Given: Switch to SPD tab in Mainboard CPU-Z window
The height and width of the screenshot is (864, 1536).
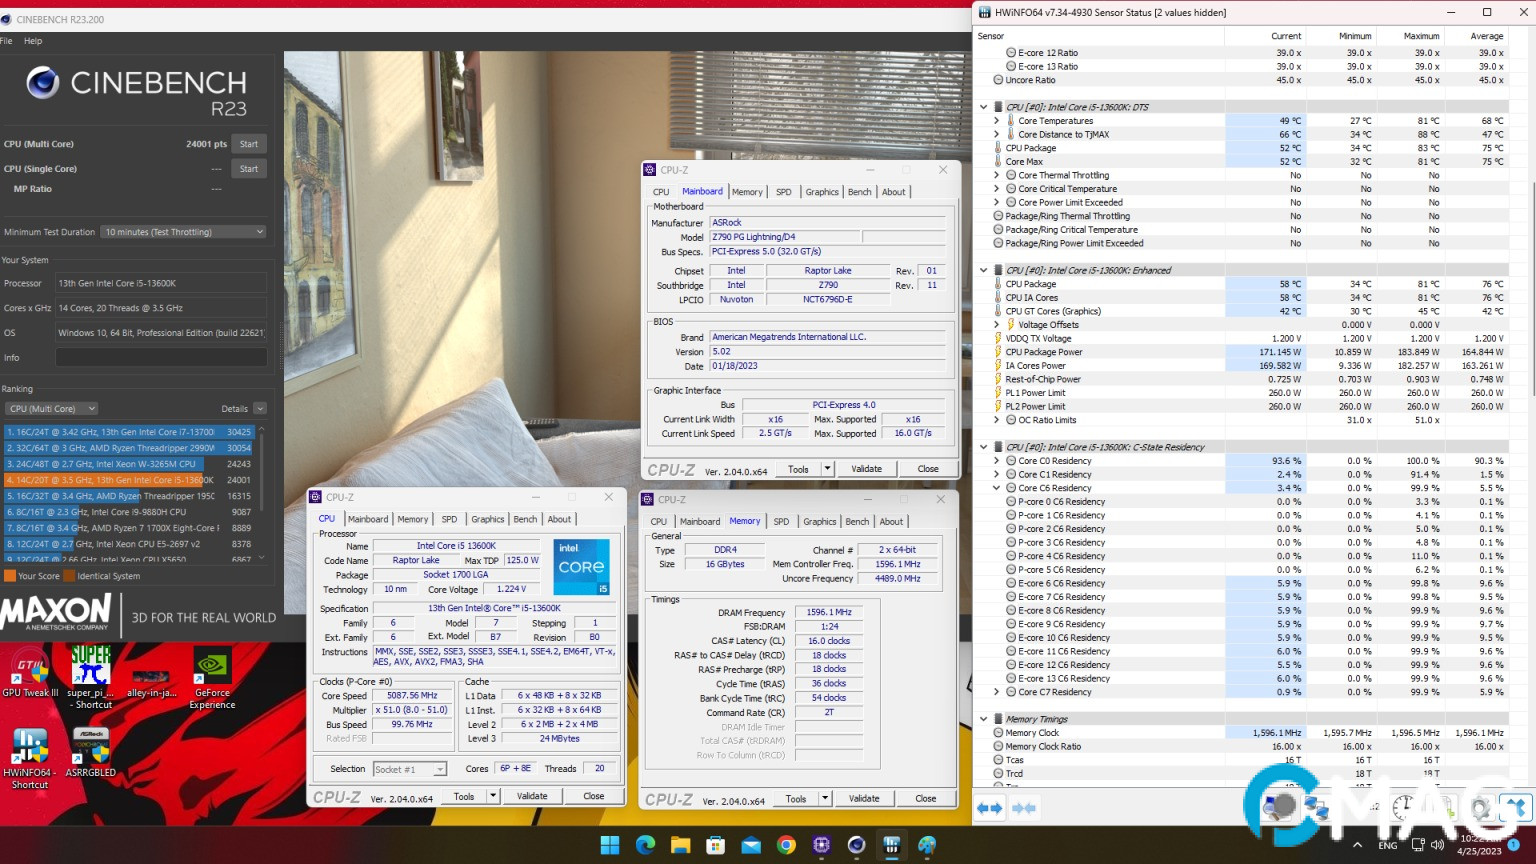Looking at the screenshot, I should point(783,192).
